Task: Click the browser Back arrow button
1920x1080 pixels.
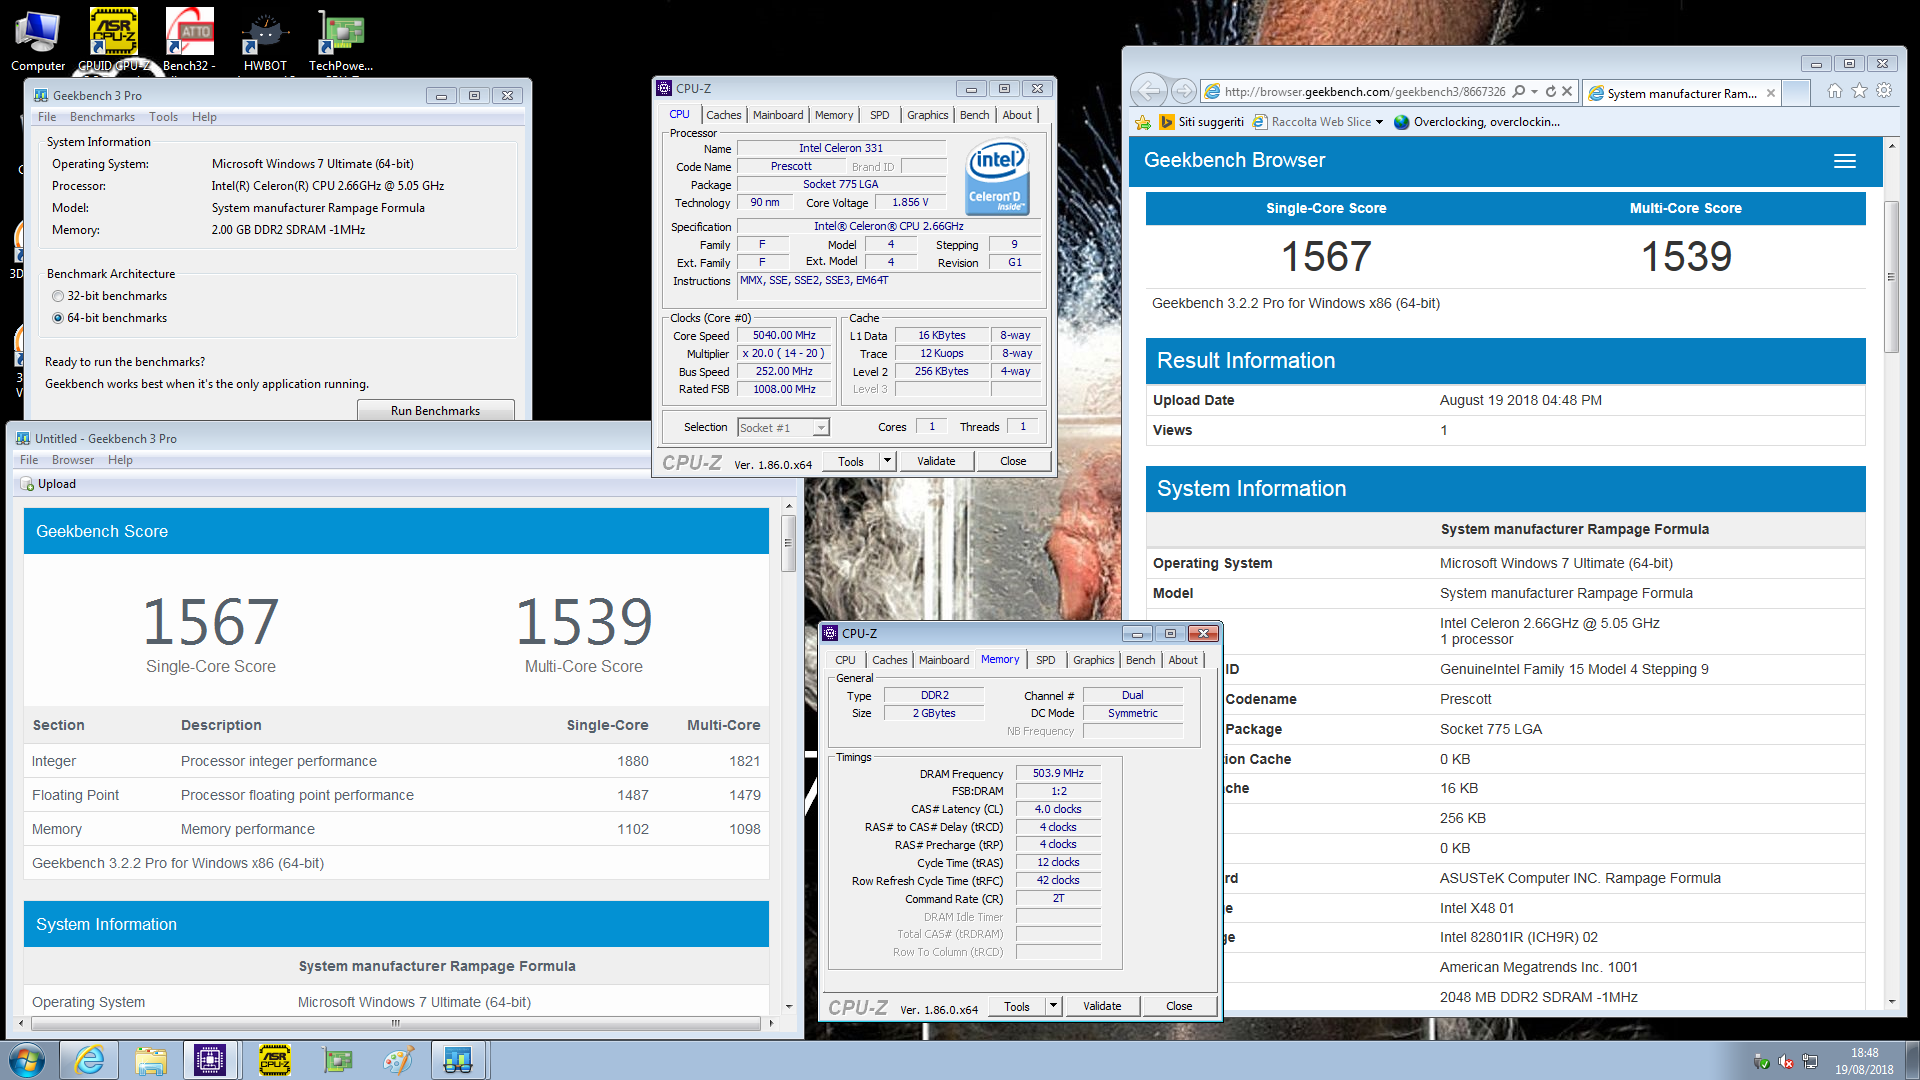Action: click(x=1150, y=91)
